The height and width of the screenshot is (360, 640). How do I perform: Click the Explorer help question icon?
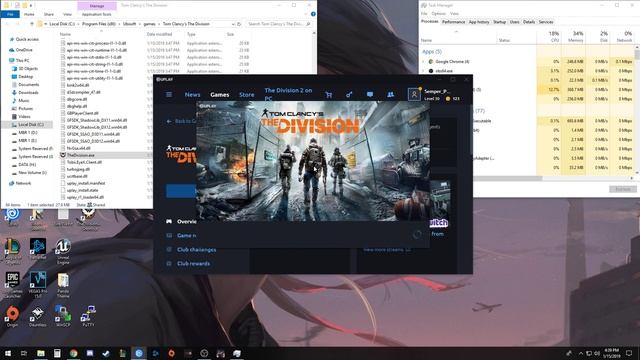point(313,14)
